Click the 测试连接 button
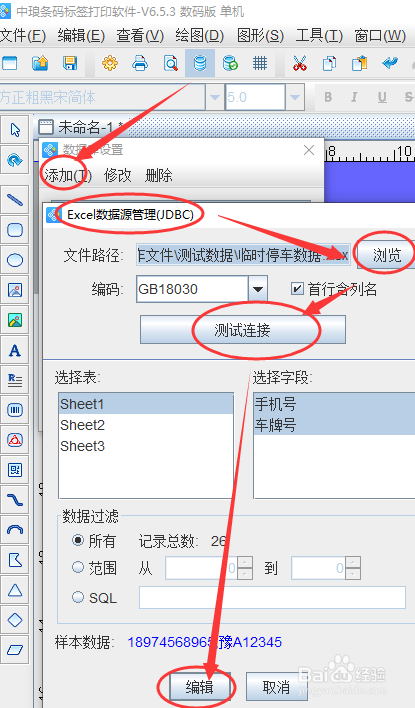This screenshot has height=708, width=415. point(242,330)
